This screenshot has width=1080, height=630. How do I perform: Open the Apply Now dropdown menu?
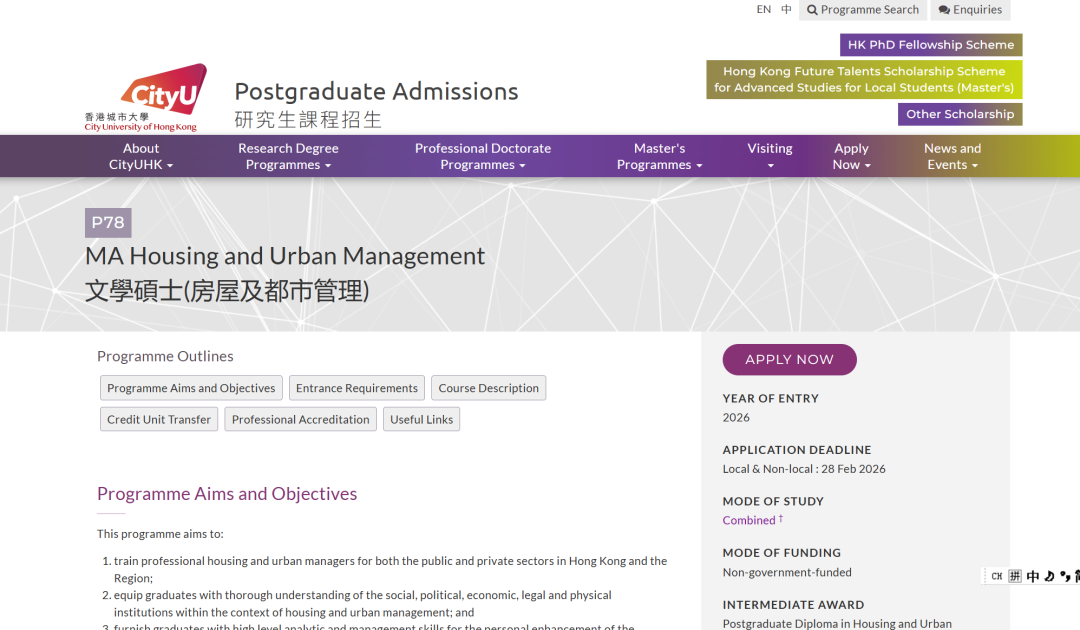pyautogui.click(x=851, y=156)
